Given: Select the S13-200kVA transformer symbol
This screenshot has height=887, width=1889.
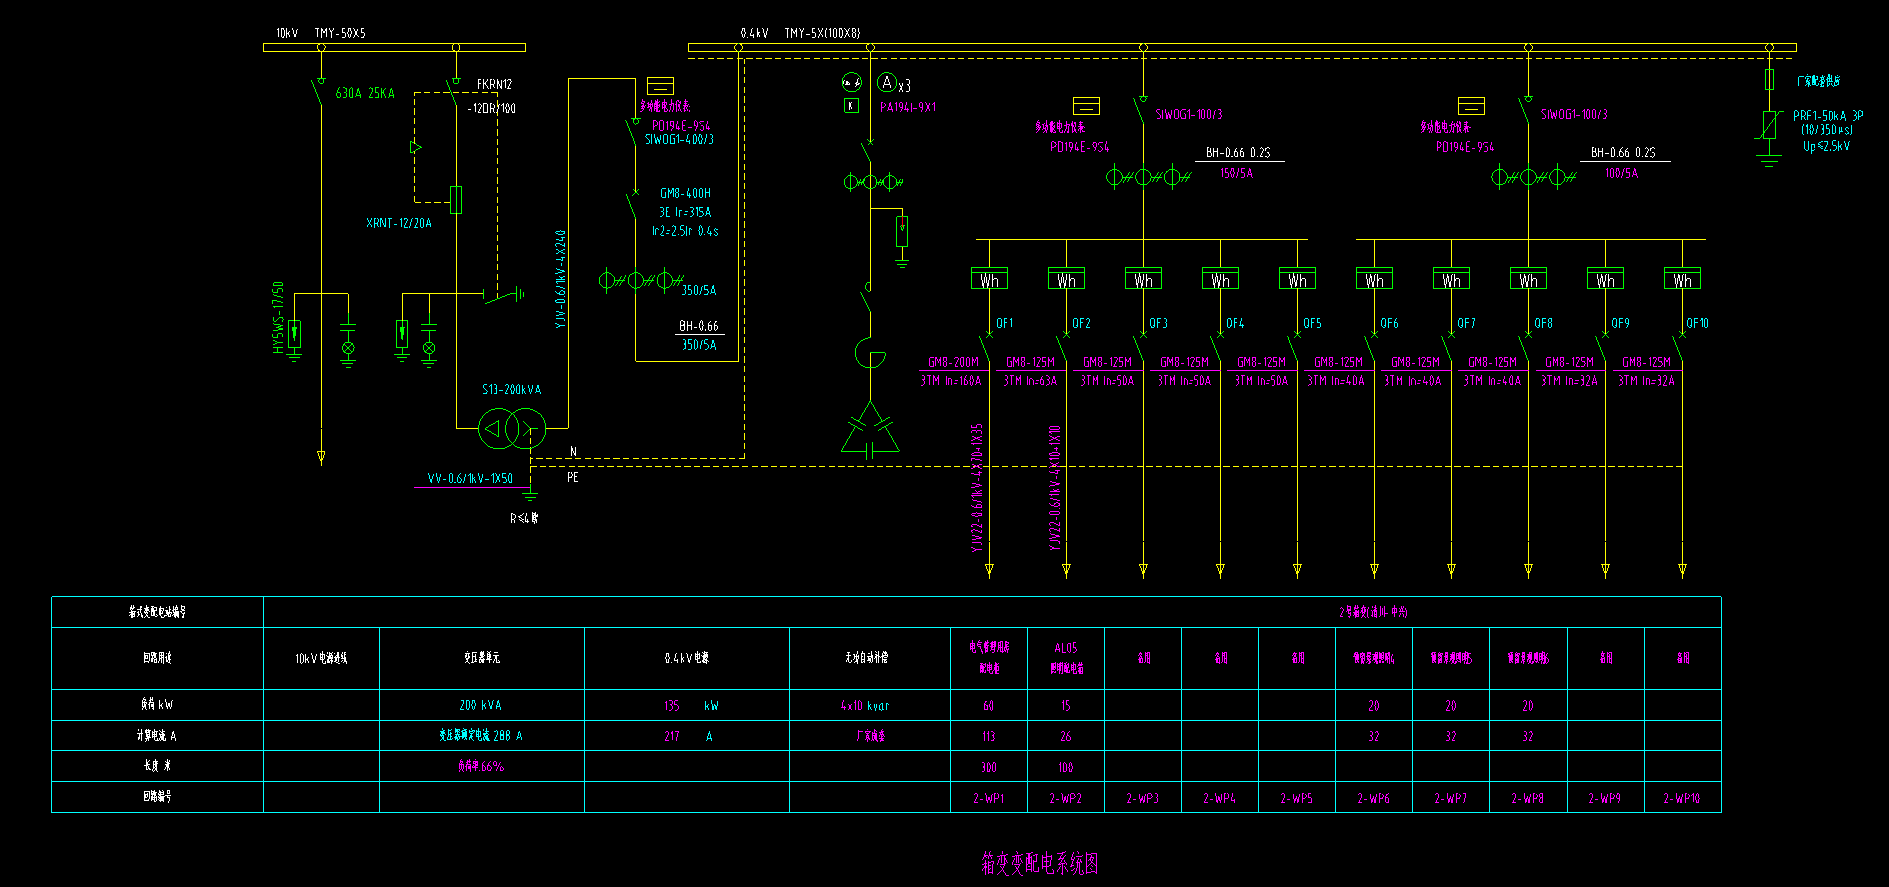Looking at the screenshot, I should (x=511, y=429).
